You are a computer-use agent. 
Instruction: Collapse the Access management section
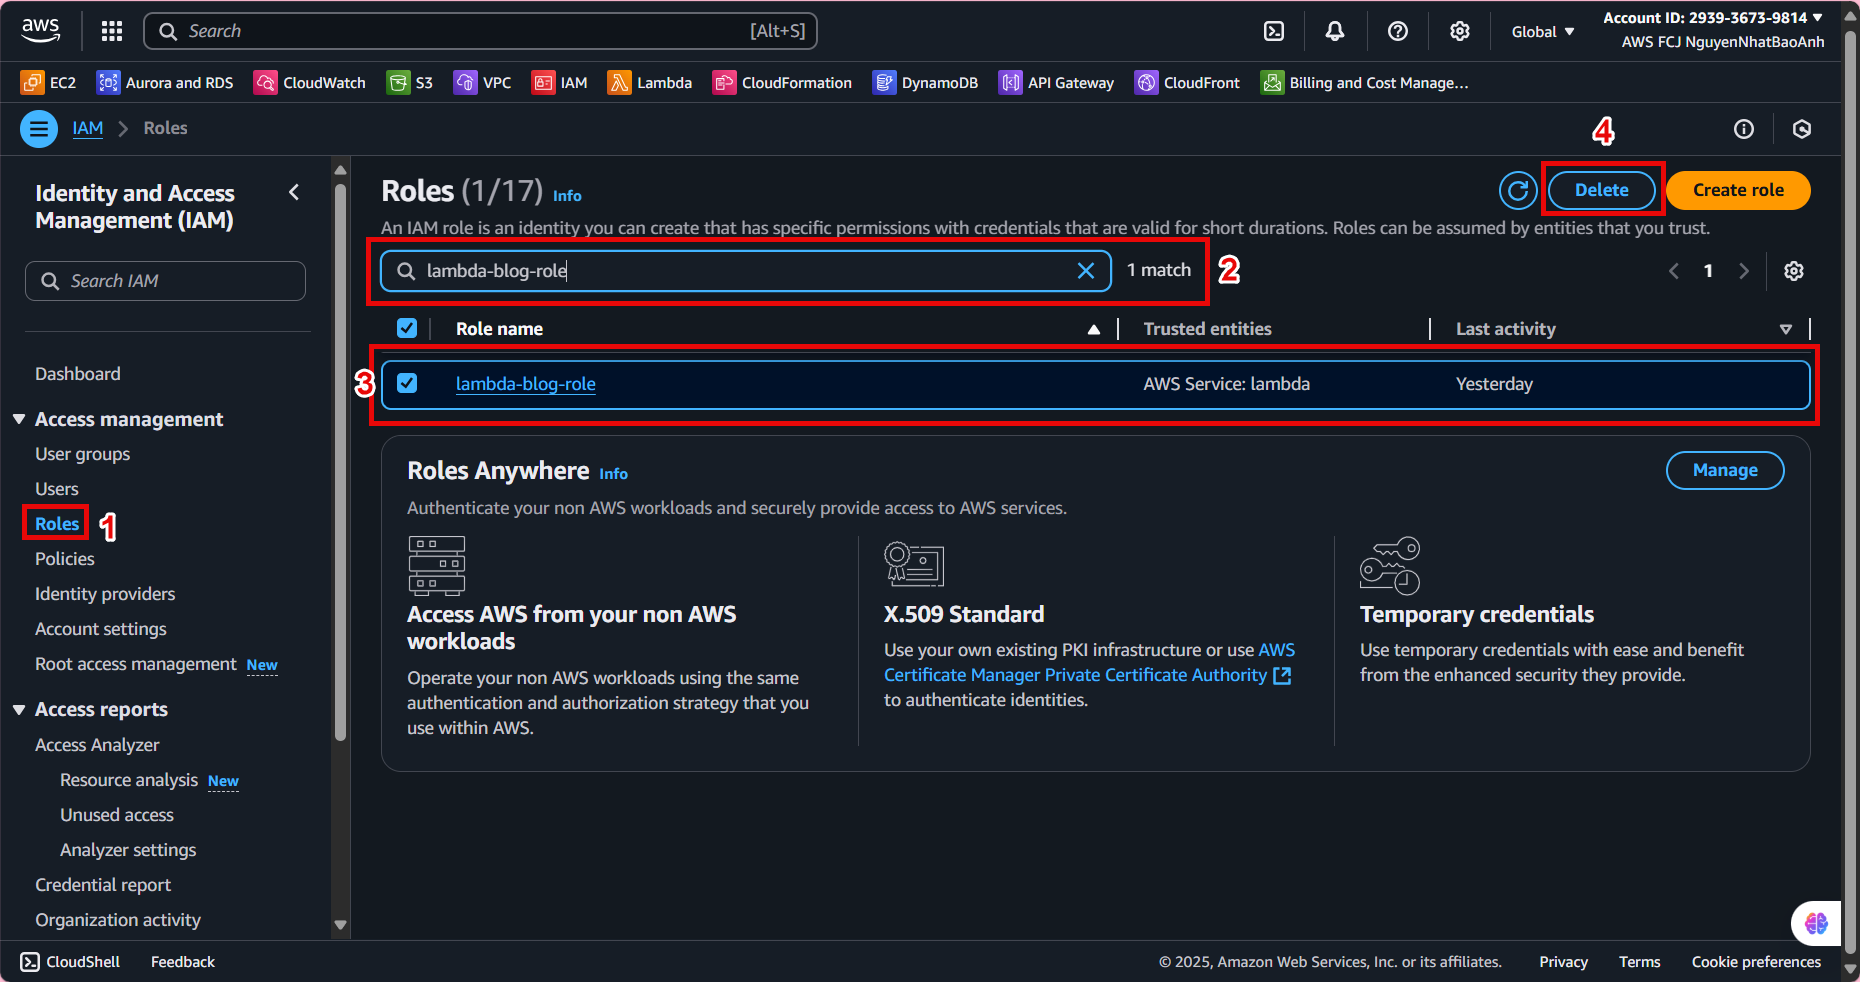[19, 419]
